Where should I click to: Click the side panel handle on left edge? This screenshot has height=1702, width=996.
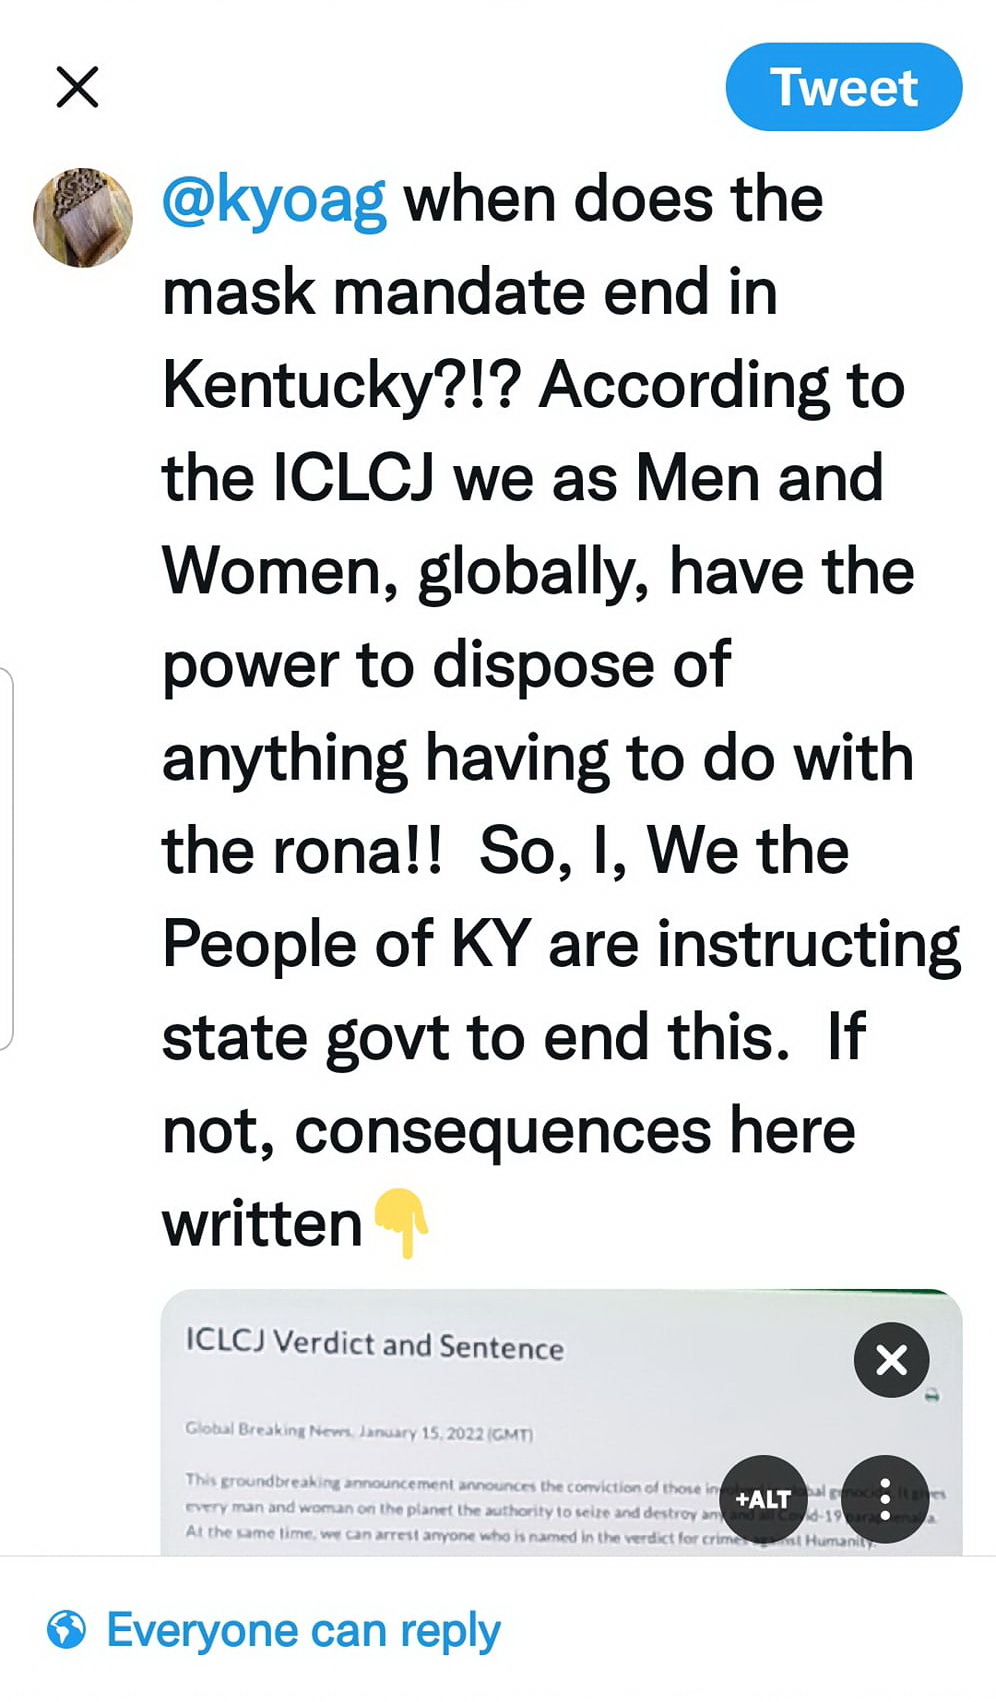[x=6, y=860]
